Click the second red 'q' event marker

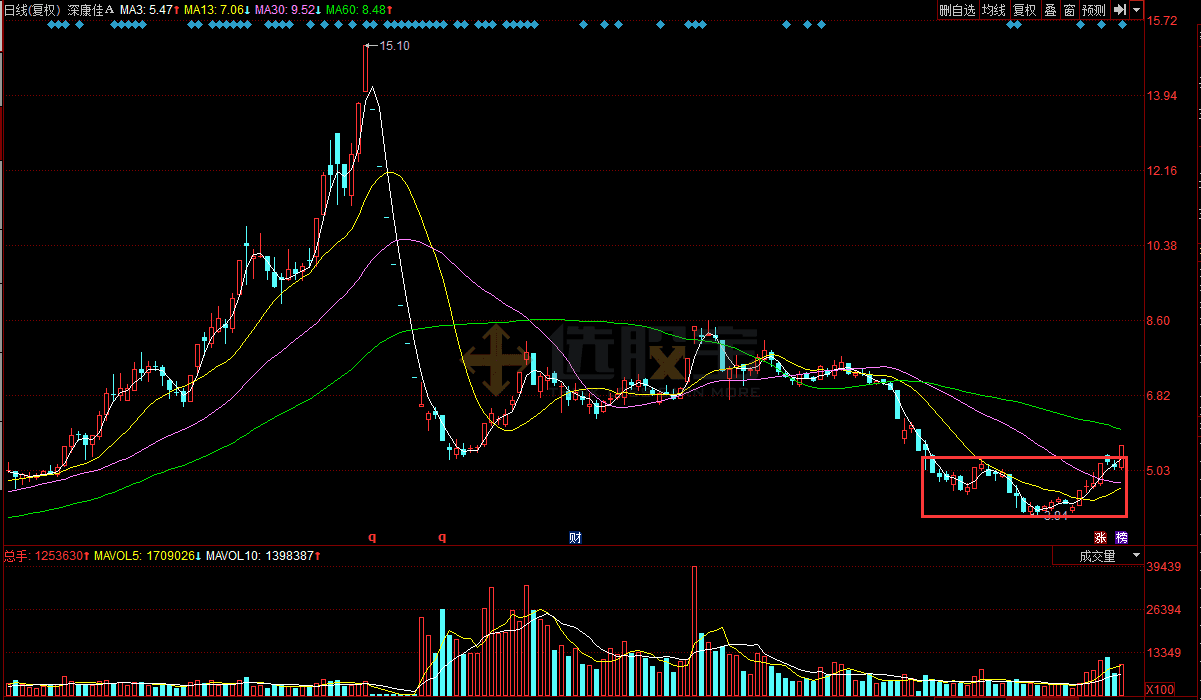tap(442, 537)
